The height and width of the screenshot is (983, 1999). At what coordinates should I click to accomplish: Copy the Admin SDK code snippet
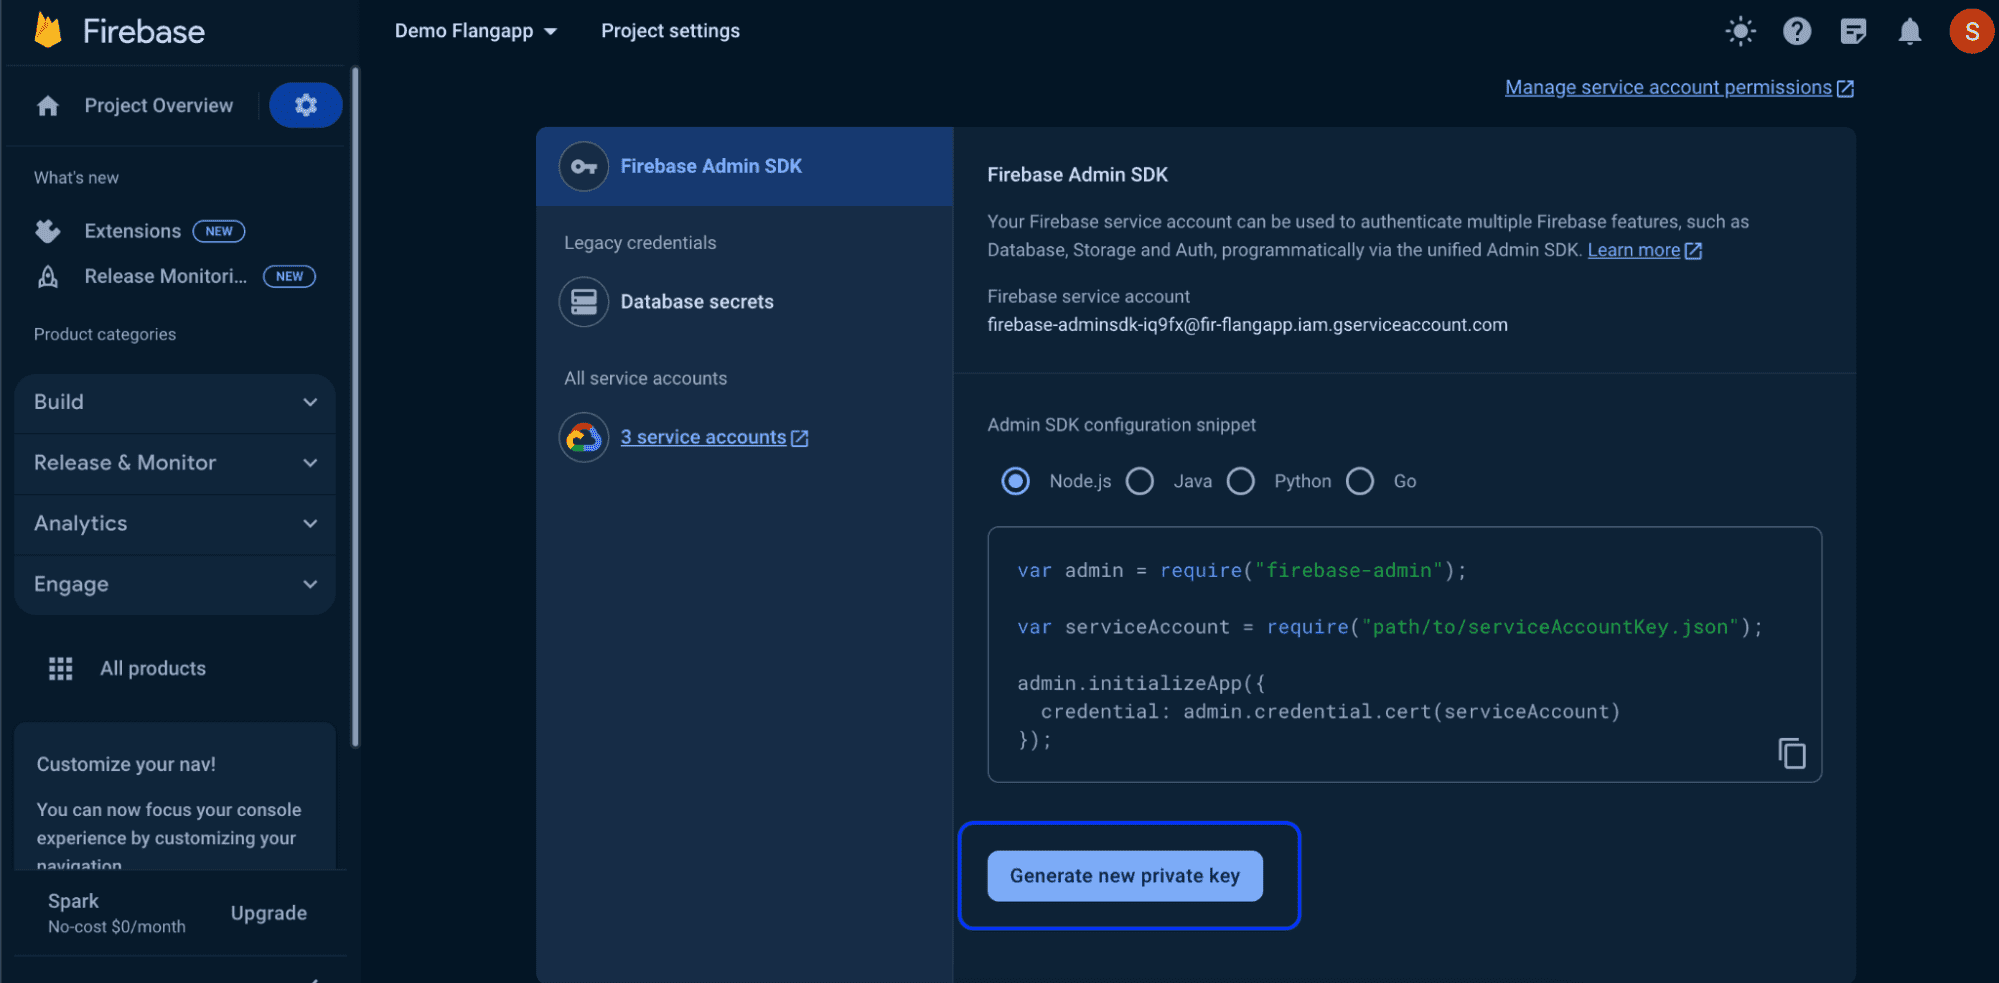(x=1791, y=753)
